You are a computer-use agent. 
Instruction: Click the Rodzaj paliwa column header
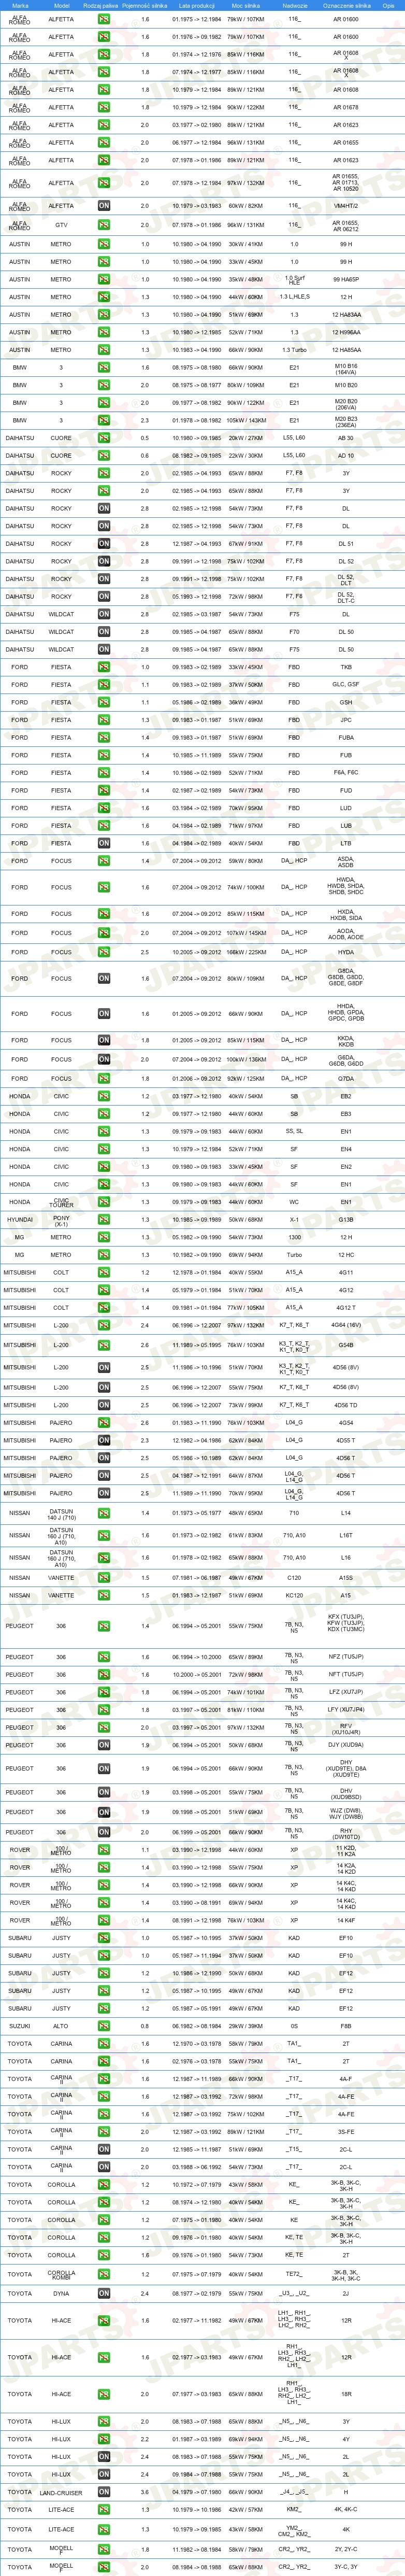pyautogui.click(x=100, y=5)
